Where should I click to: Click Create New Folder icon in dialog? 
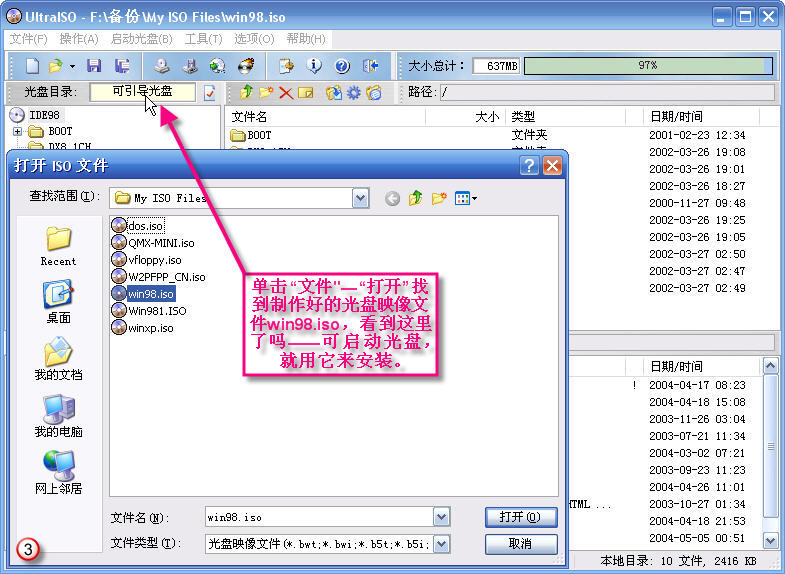tap(439, 198)
